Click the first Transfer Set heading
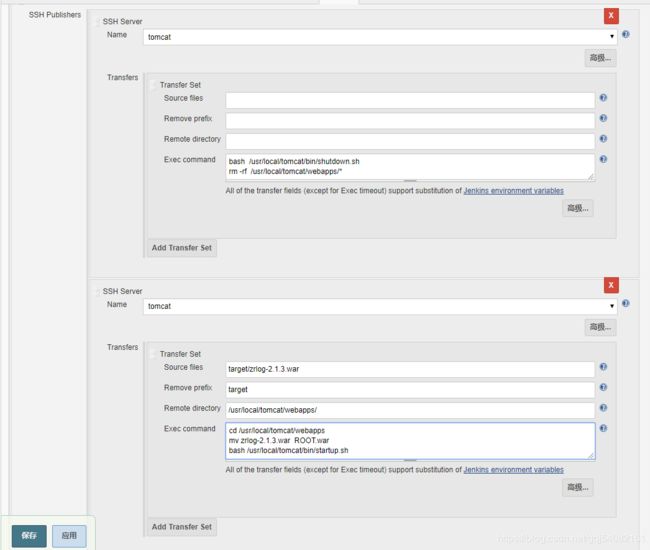The image size is (650, 550). 180,85
